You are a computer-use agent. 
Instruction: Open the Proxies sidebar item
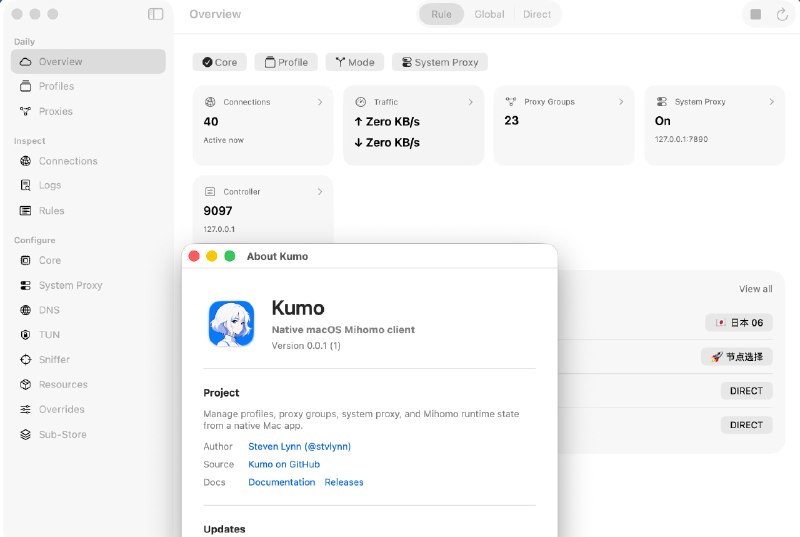tap(88, 111)
